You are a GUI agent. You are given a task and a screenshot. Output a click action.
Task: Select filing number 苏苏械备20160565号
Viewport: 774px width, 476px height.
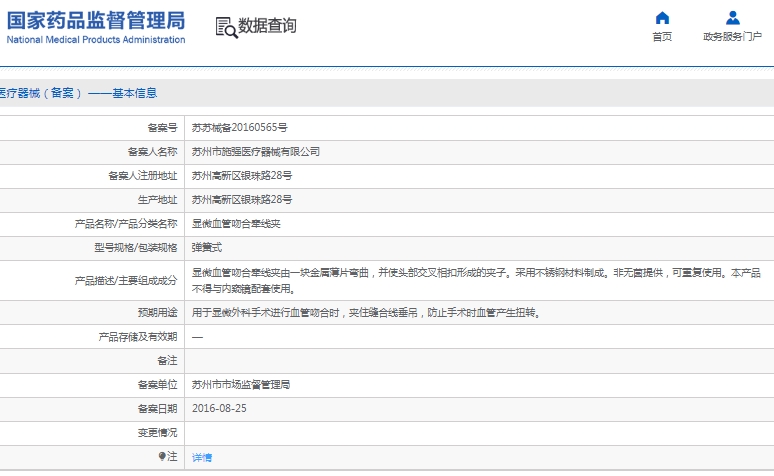click(239, 127)
